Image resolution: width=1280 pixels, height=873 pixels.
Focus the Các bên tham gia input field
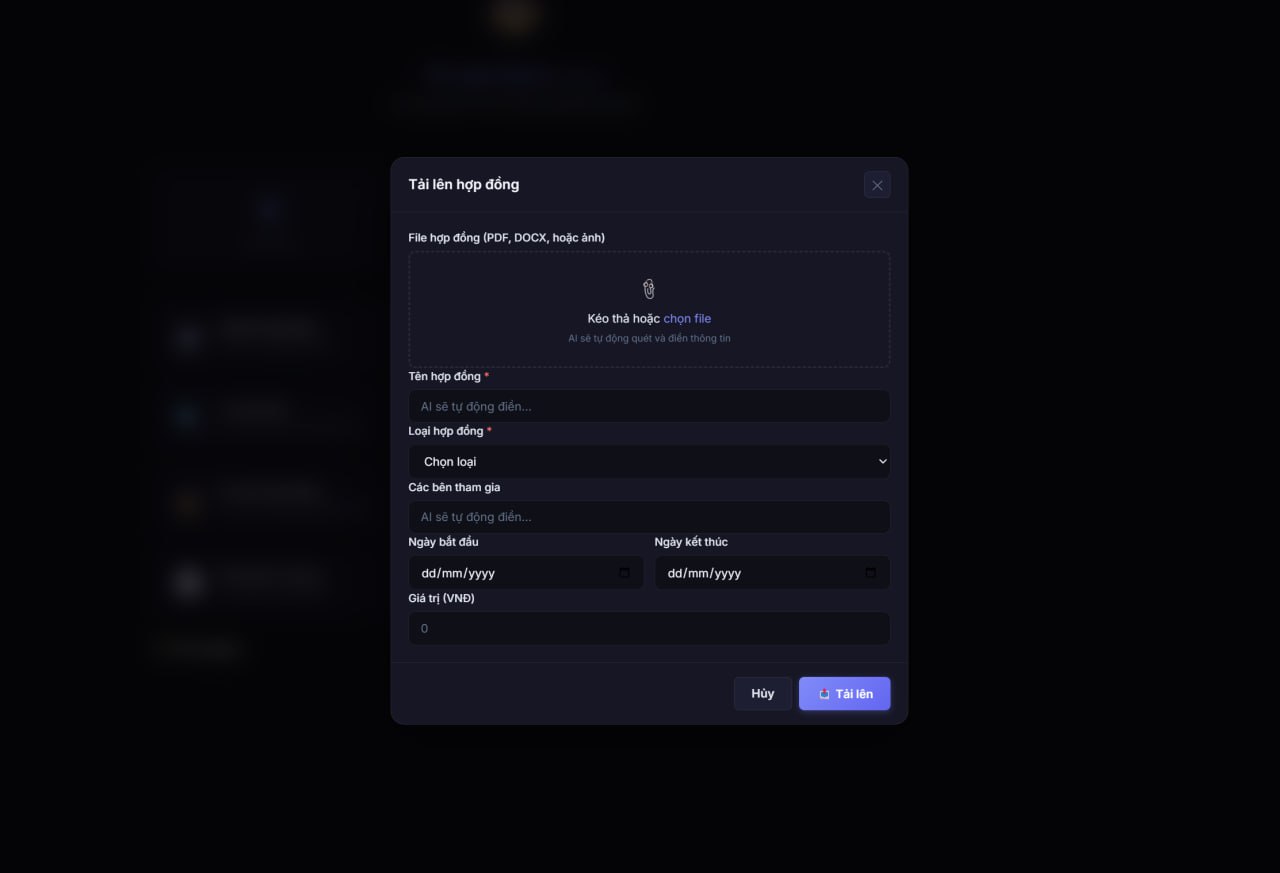[648, 516]
